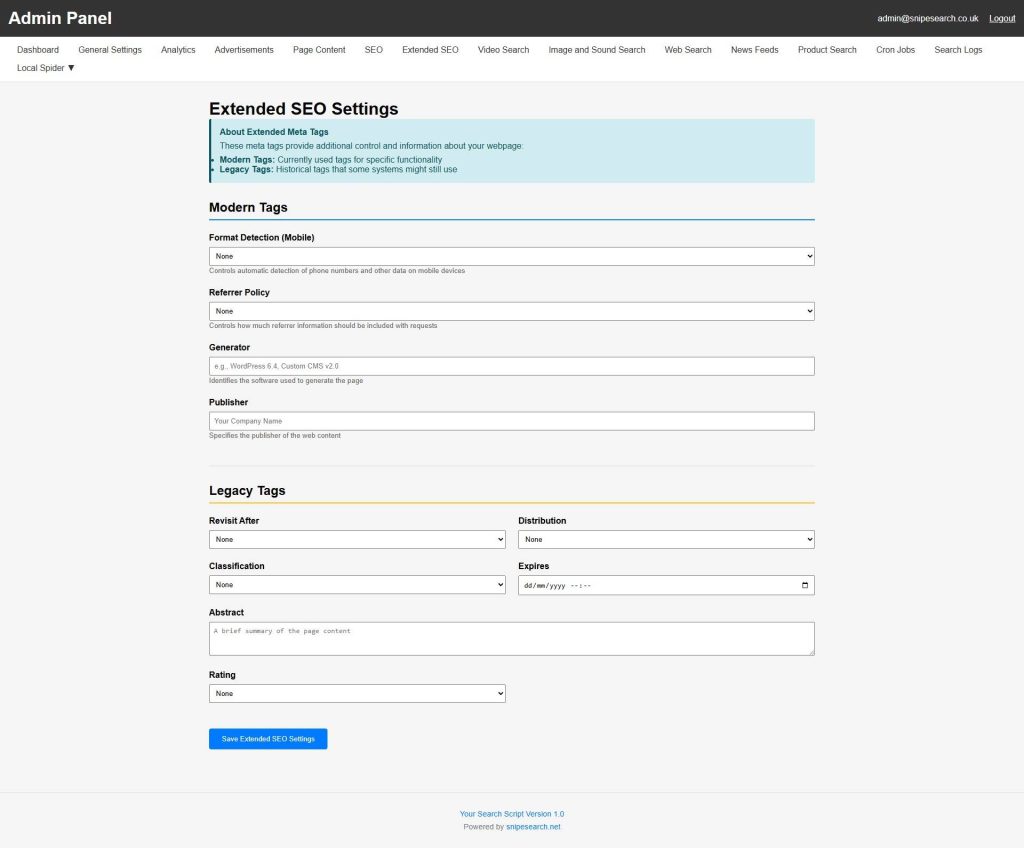1024x848 pixels.
Task: Open the snipesearch.net footer link
Action: 533,827
